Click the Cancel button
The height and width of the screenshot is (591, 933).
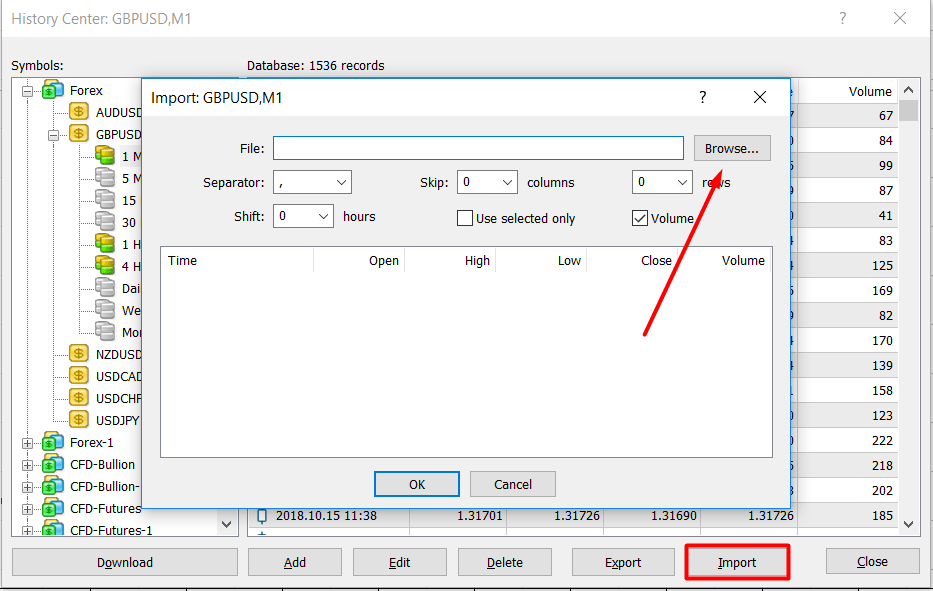point(512,484)
